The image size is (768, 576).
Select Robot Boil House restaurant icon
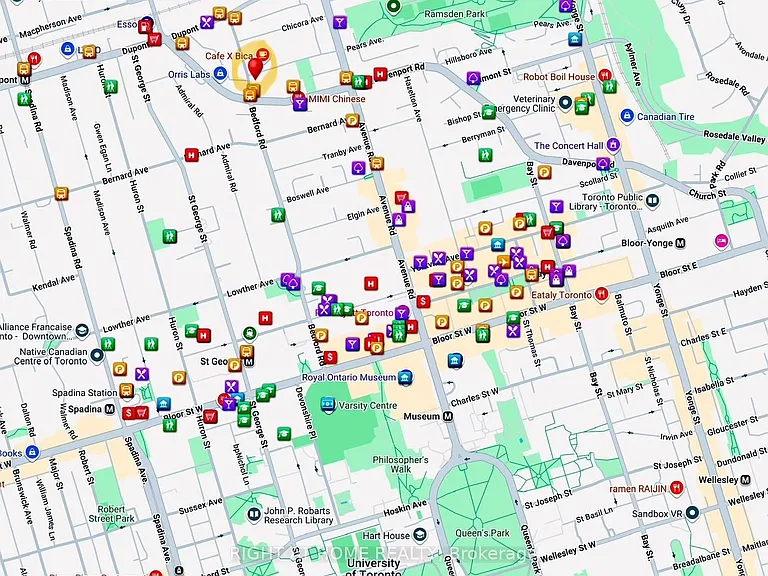(x=605, y=76)
